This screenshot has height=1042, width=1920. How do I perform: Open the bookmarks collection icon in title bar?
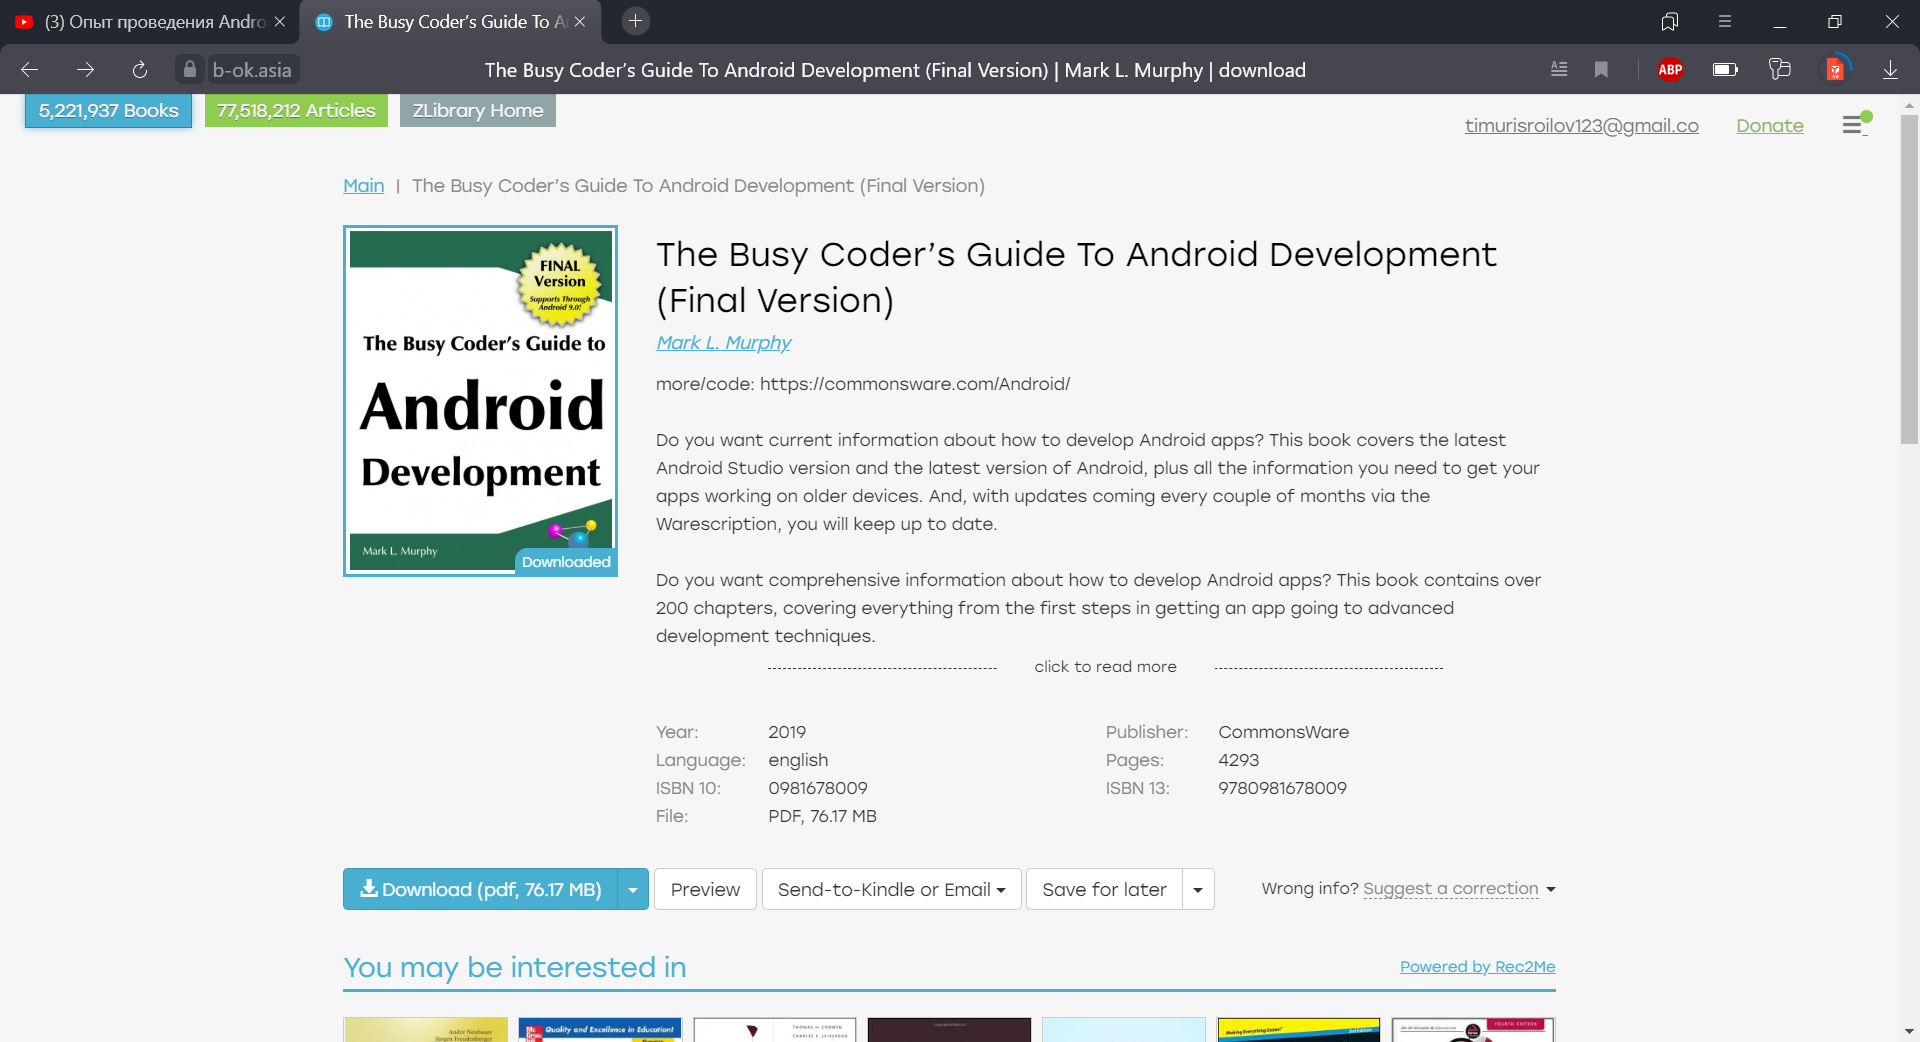[1670, 21]
